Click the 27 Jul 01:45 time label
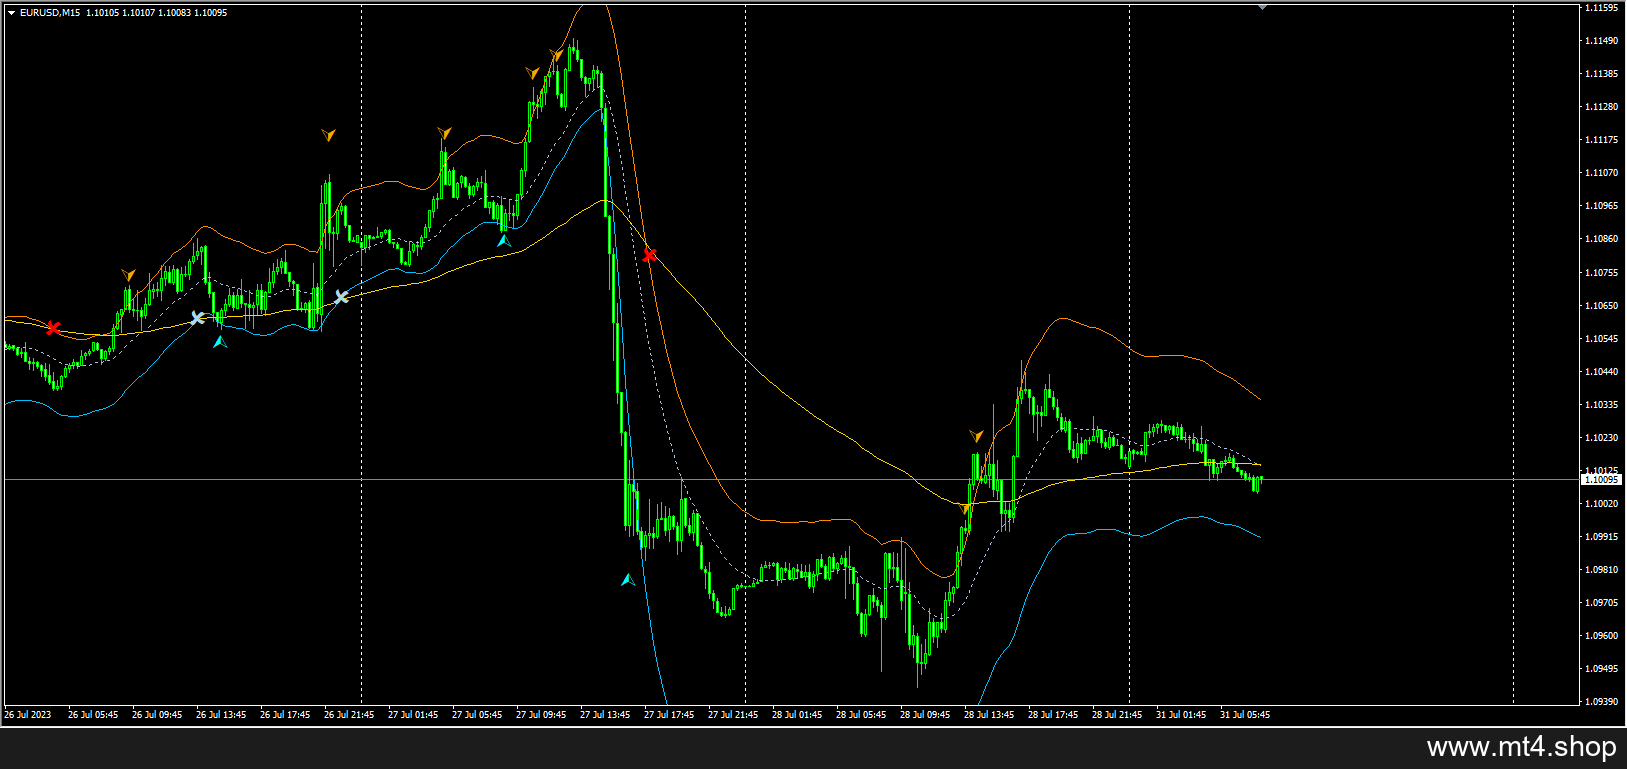The width and height of the screenshot is (1627, 769). 413,715
